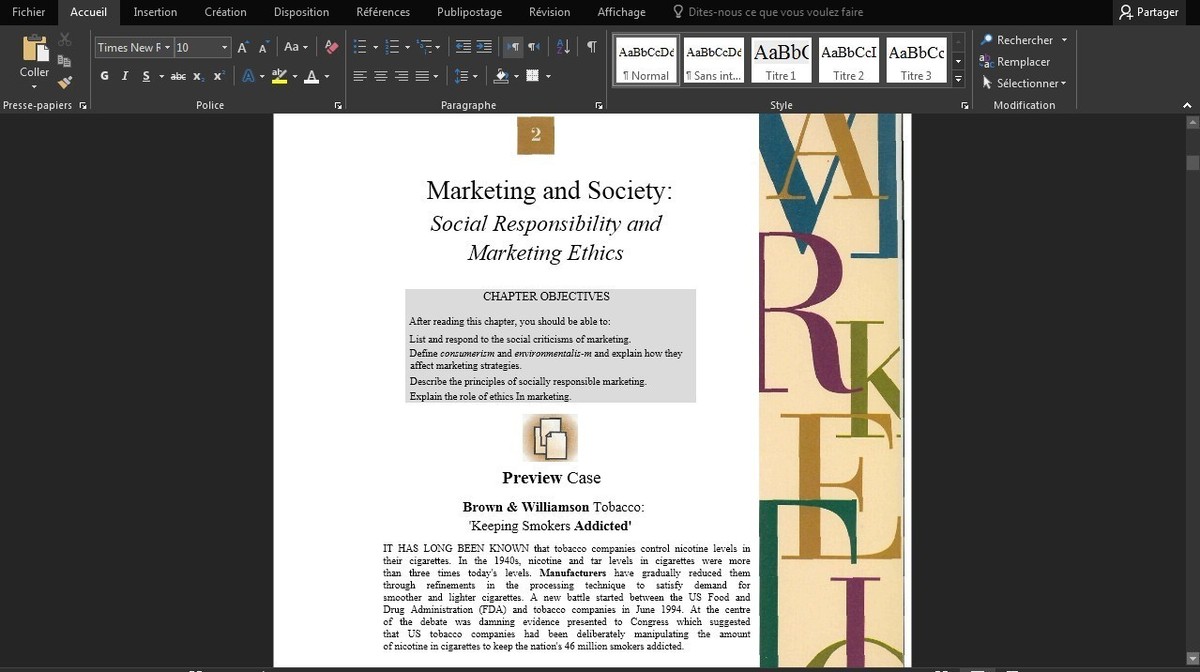Click the Partager share button
Image resolution: width=1200 pixels, height=672 pixels.
[1150, 12]
